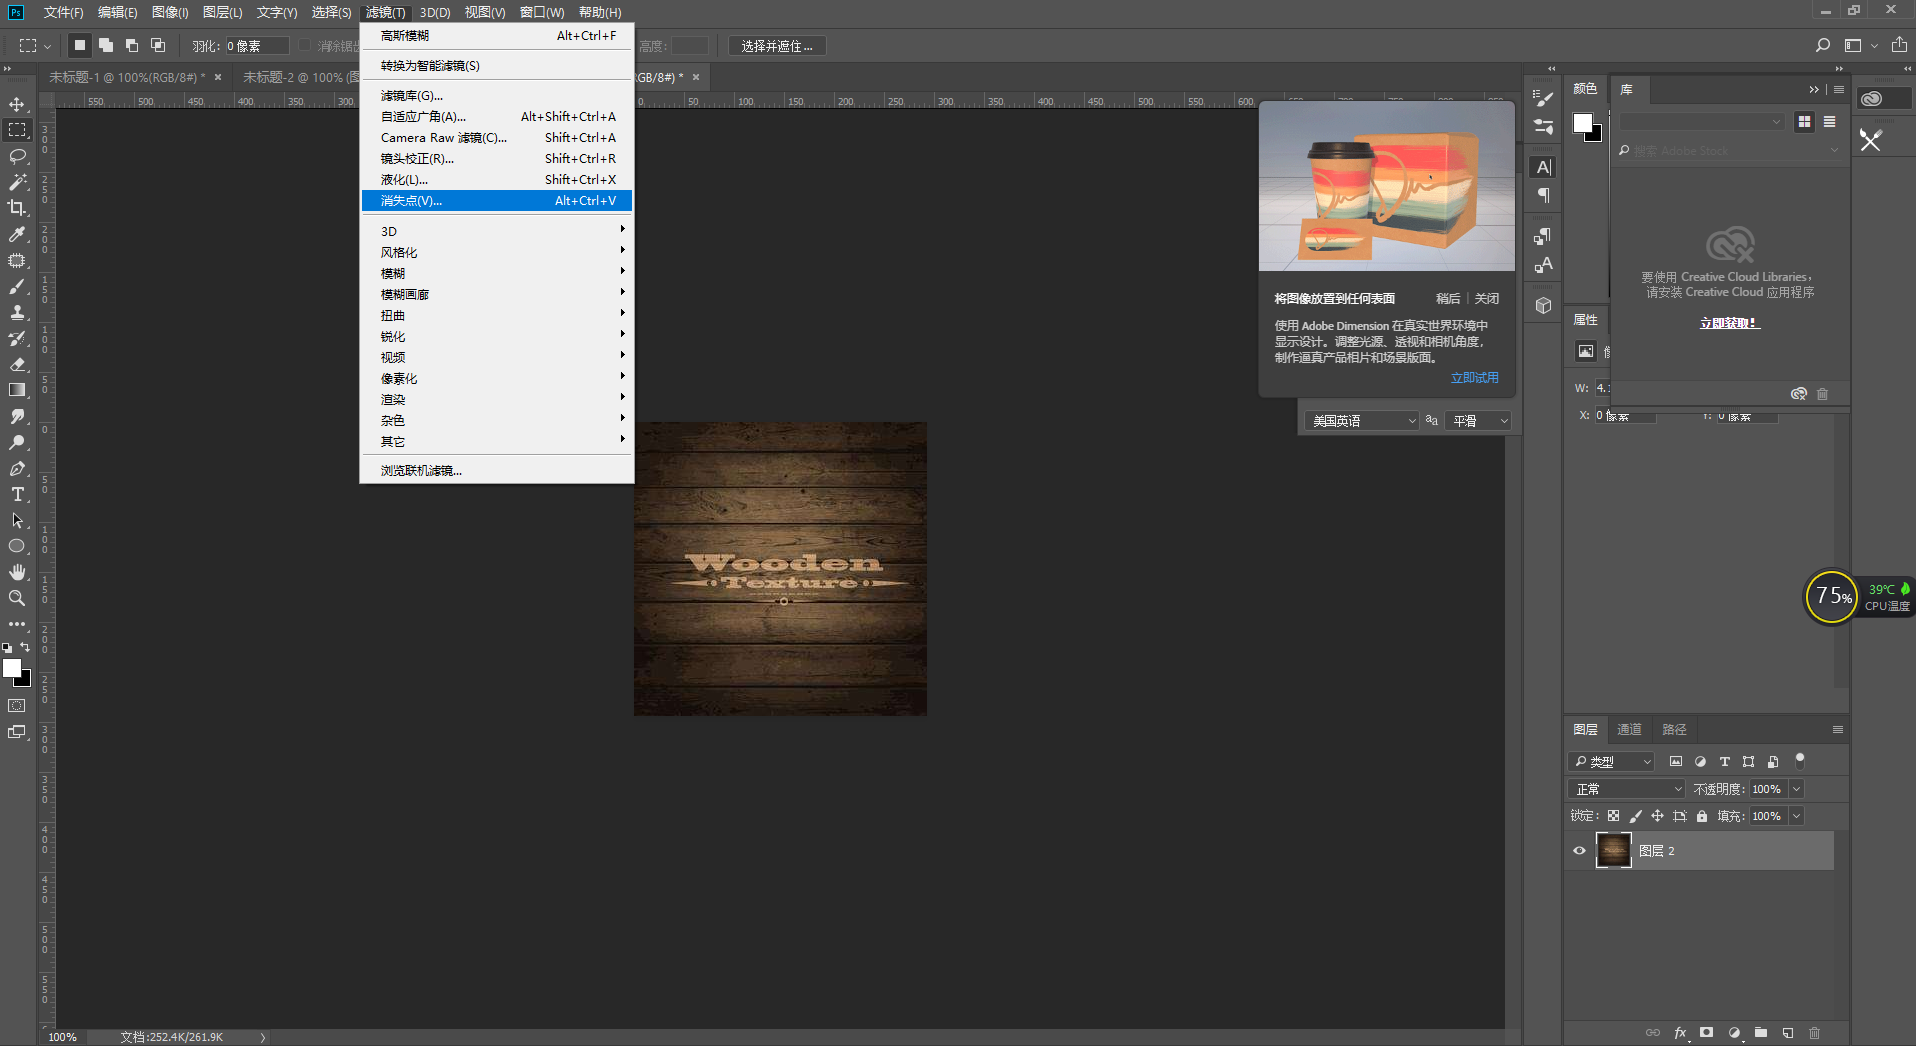Select the Brush tool in left toolbar
Image resolution: width=1916 pixels, height=1046 pixels.
(x=17, y=286)
